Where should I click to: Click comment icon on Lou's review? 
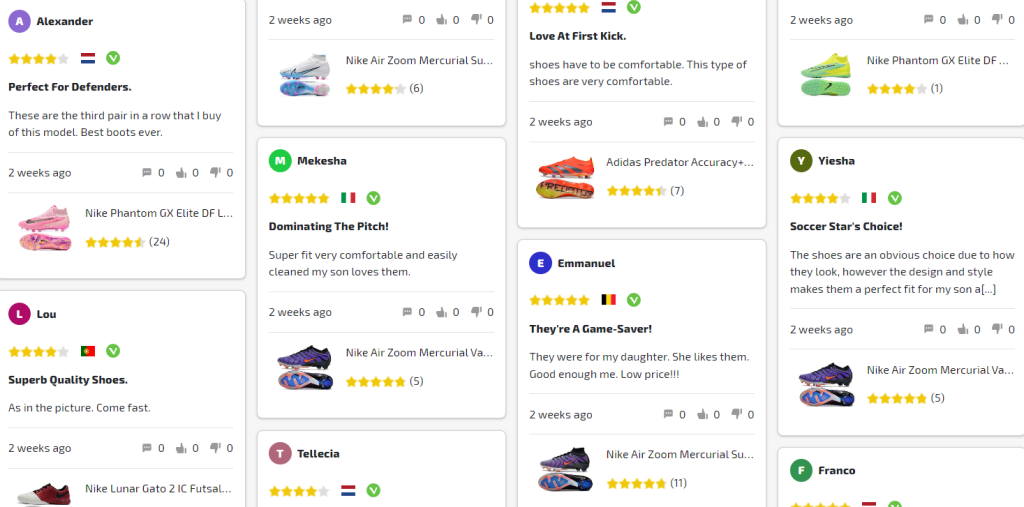[147, 448]
